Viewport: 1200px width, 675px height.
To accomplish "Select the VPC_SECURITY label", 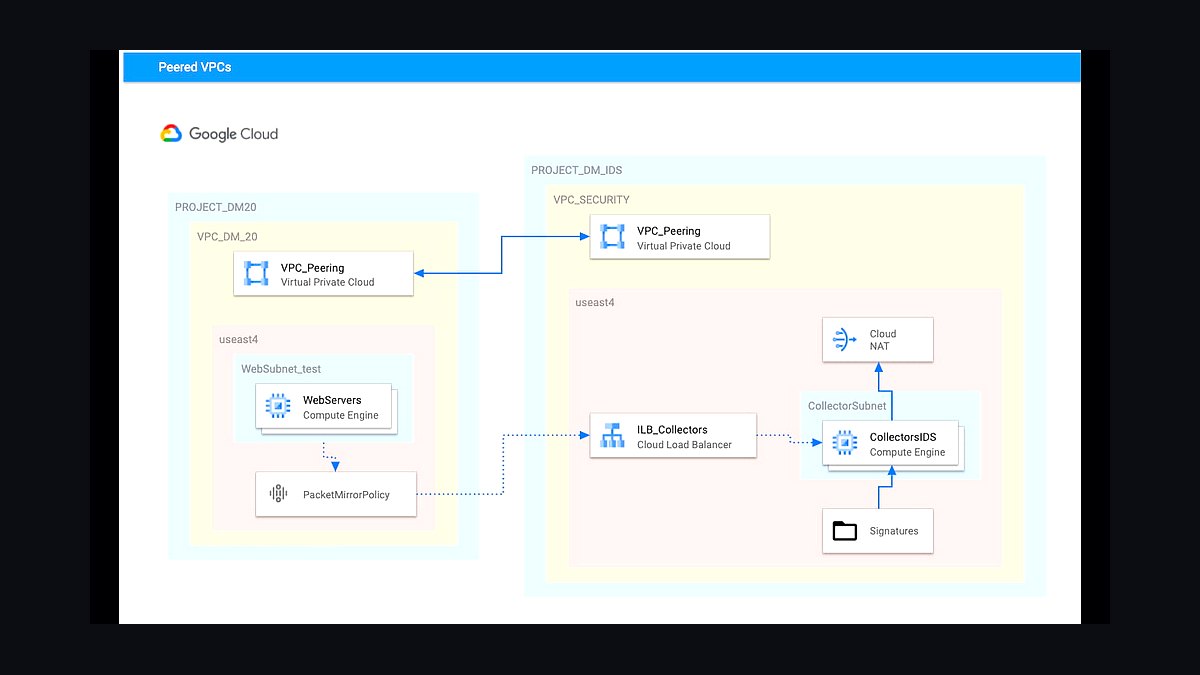I will pos(592,200).
